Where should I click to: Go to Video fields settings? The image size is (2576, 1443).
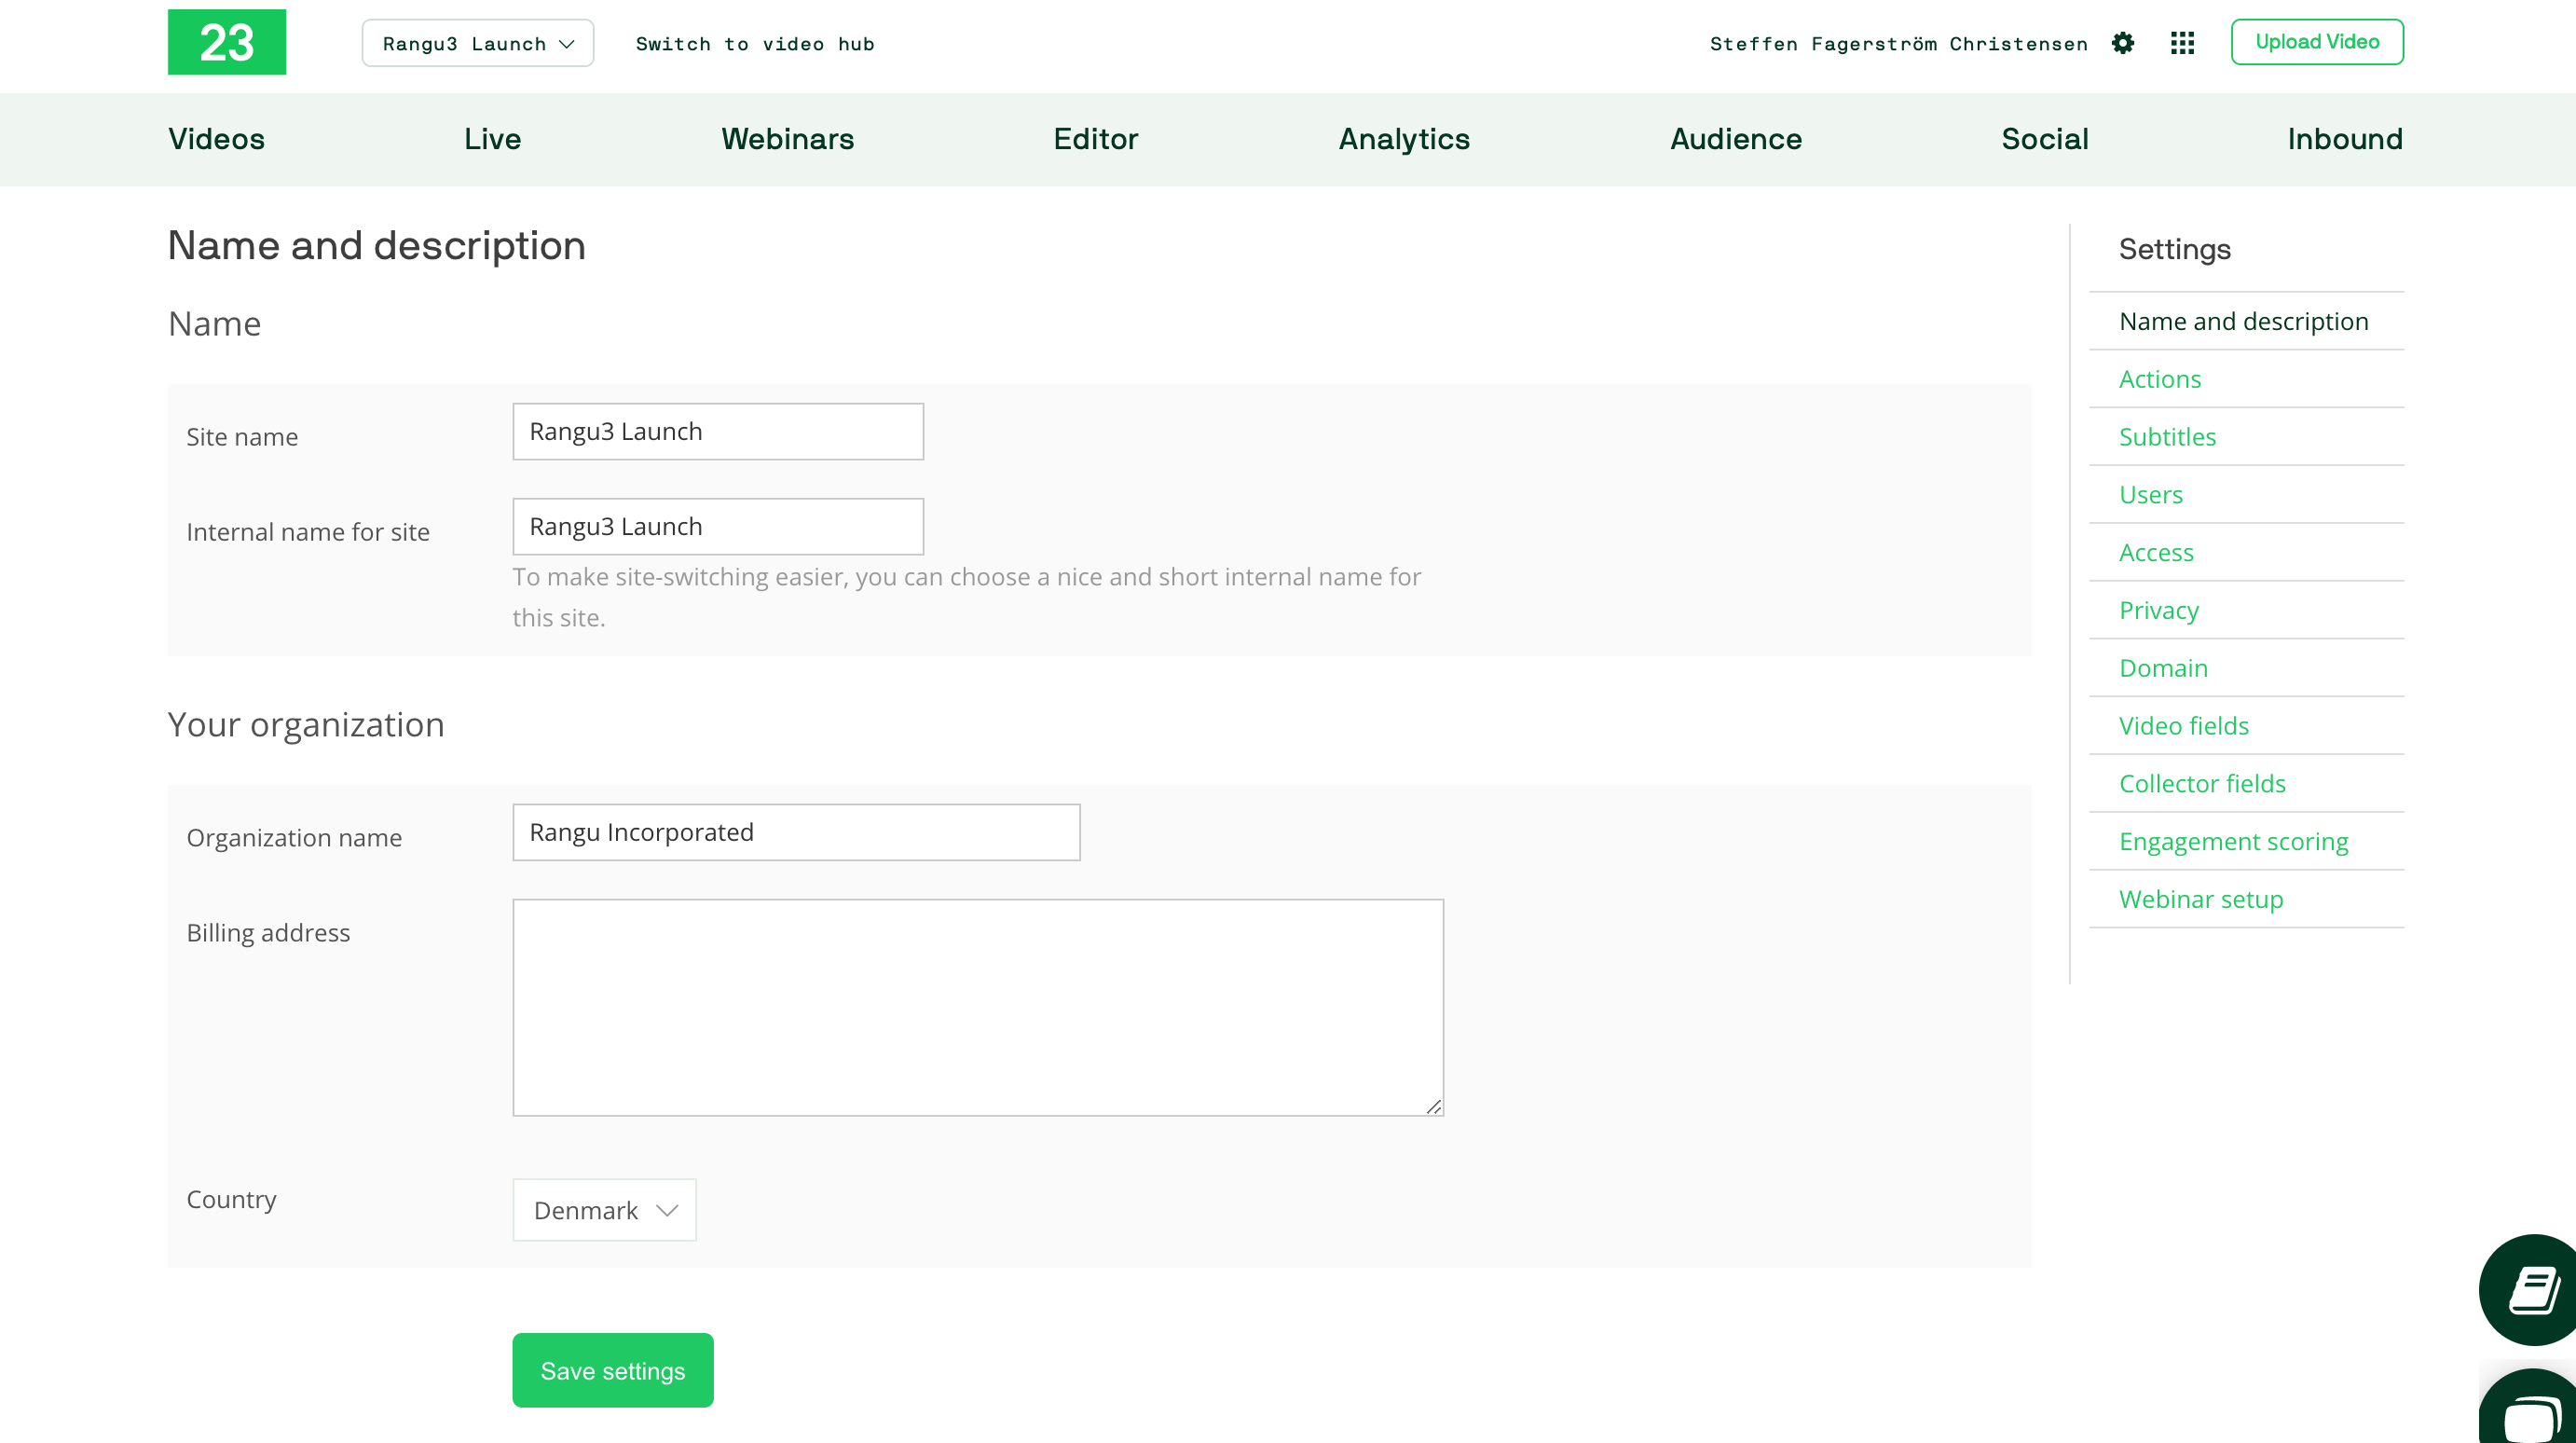tap(2184, 726)
